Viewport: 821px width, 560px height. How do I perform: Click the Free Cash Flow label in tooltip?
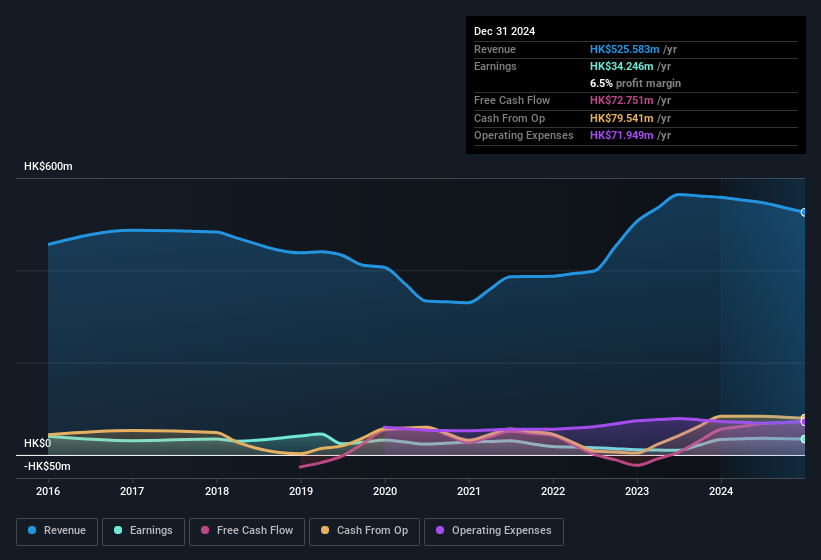coord(512,100)
